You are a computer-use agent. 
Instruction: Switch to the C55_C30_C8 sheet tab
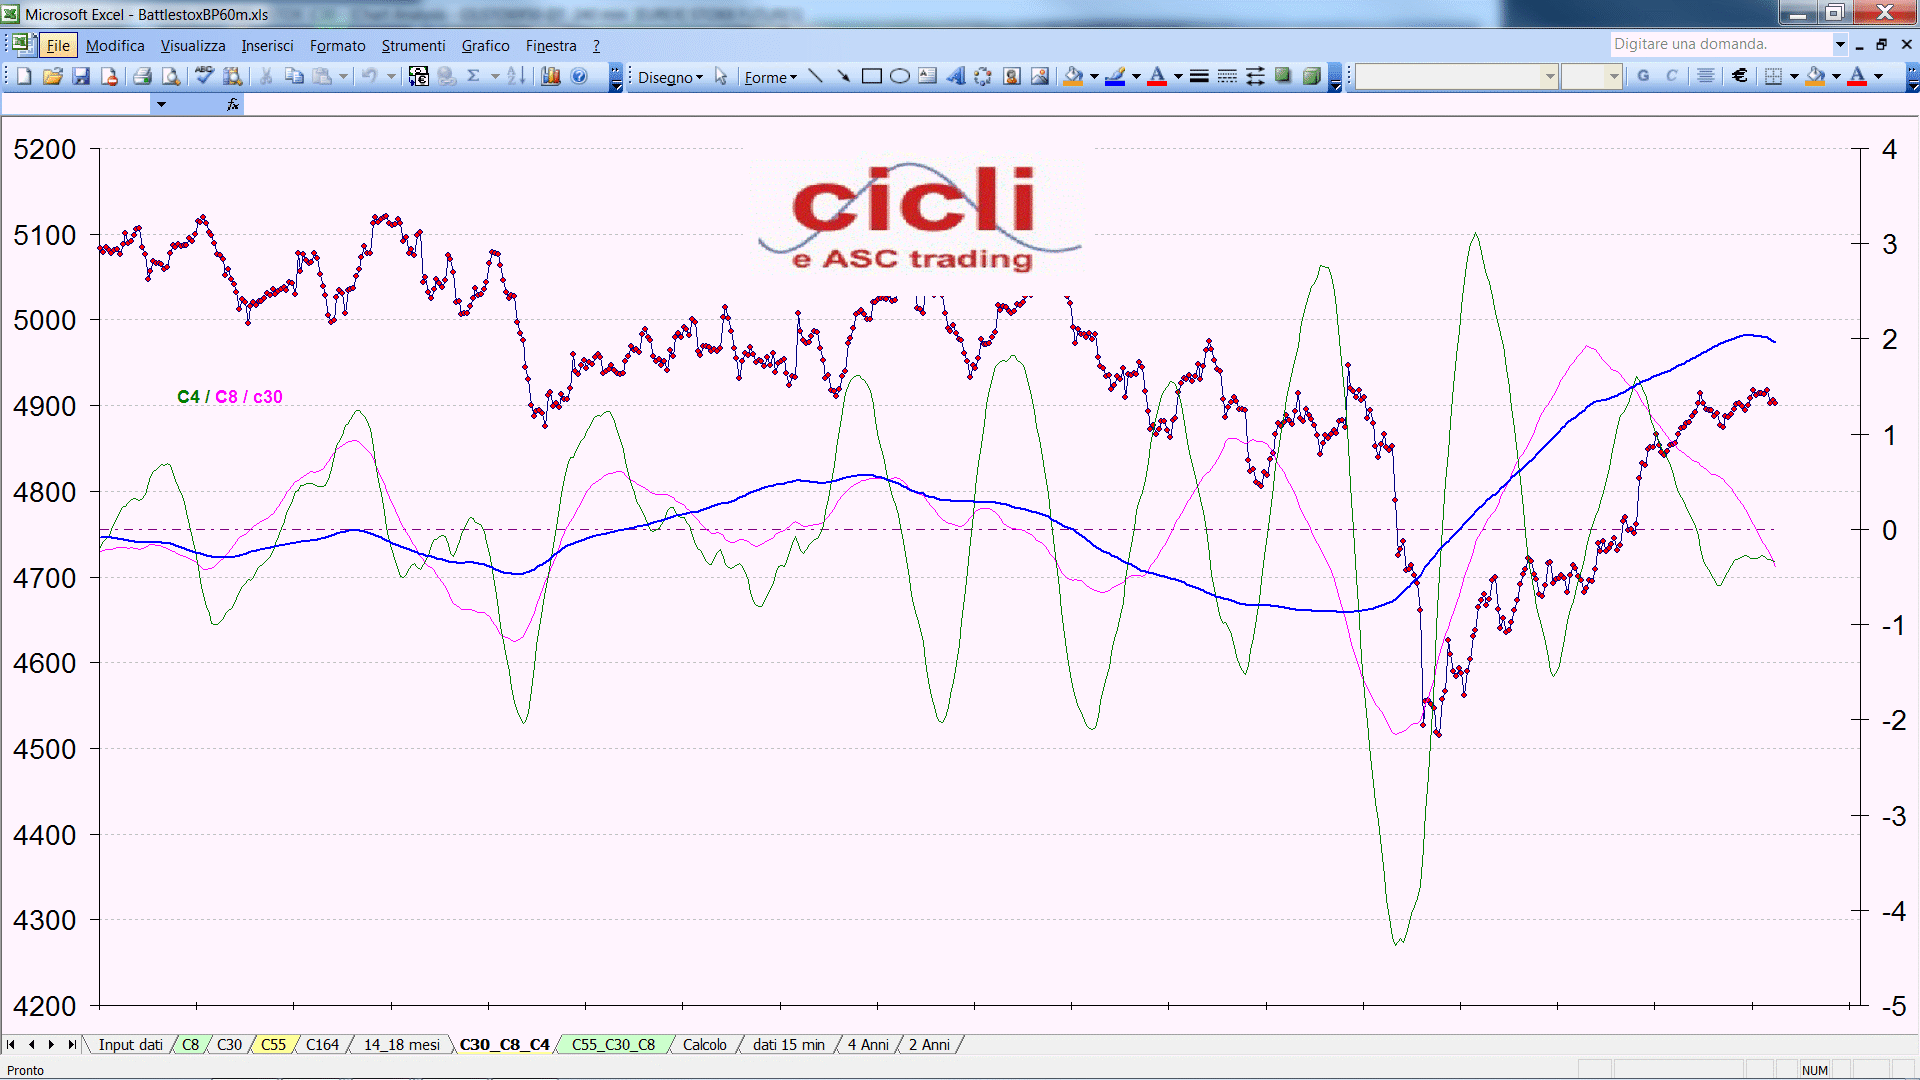613,1045
